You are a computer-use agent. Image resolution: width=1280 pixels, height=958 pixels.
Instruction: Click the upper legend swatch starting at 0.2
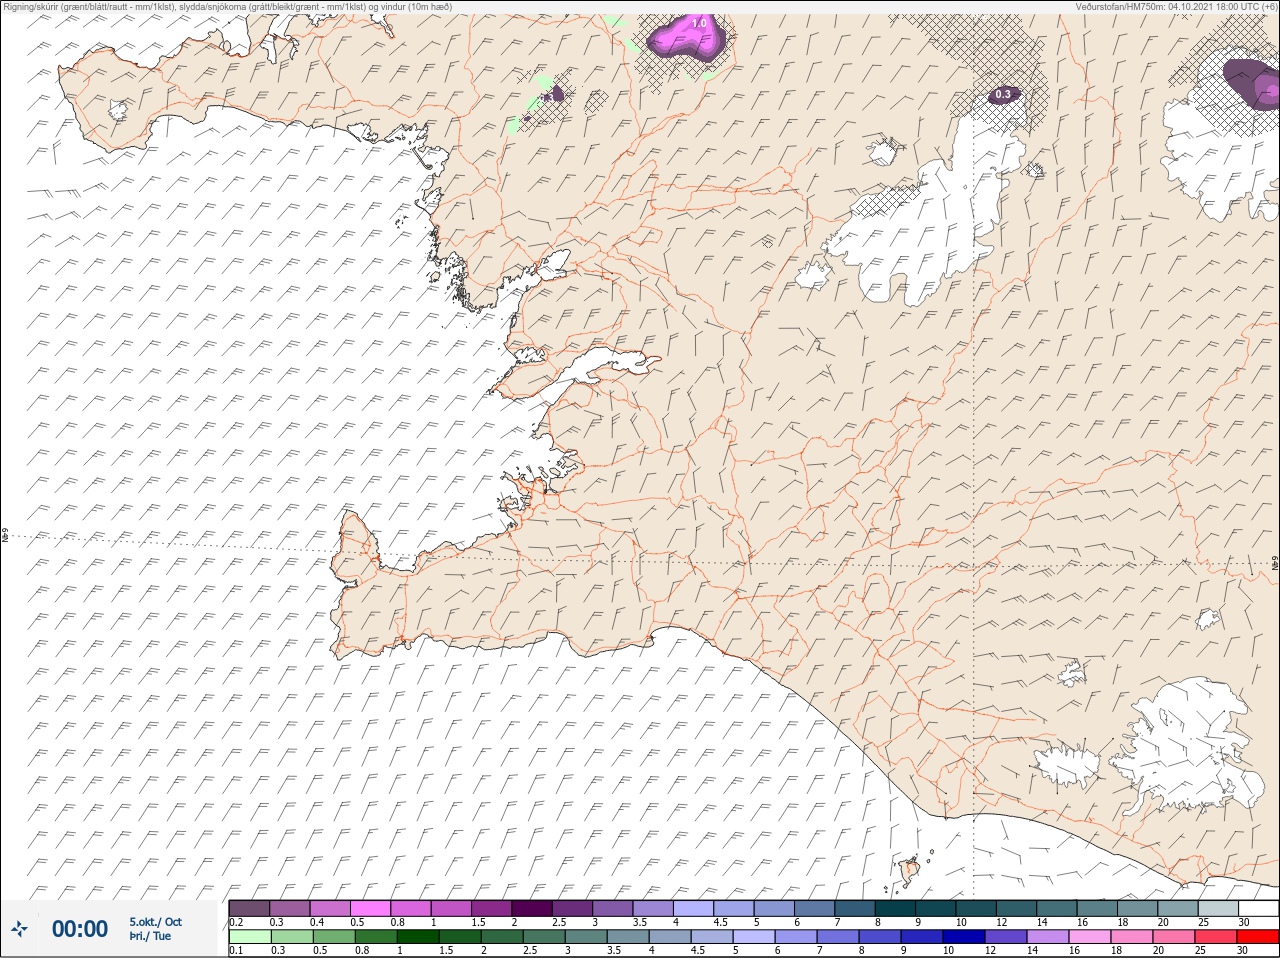(x=249, y=908)
